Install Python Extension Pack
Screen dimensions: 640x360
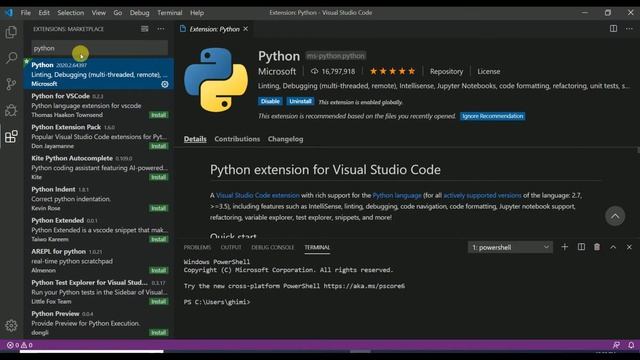tap(159, 146)
